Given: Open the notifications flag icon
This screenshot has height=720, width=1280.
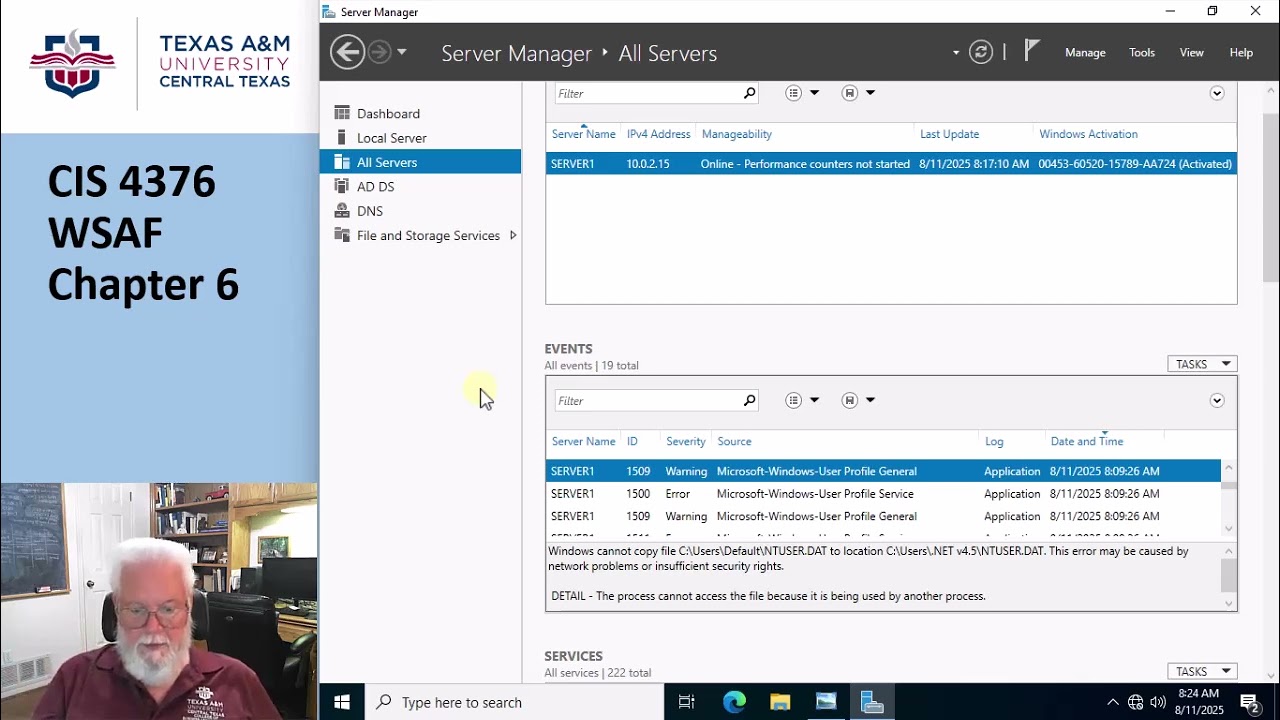Looking at the screenshot, I should click(x=1032, y=51).
